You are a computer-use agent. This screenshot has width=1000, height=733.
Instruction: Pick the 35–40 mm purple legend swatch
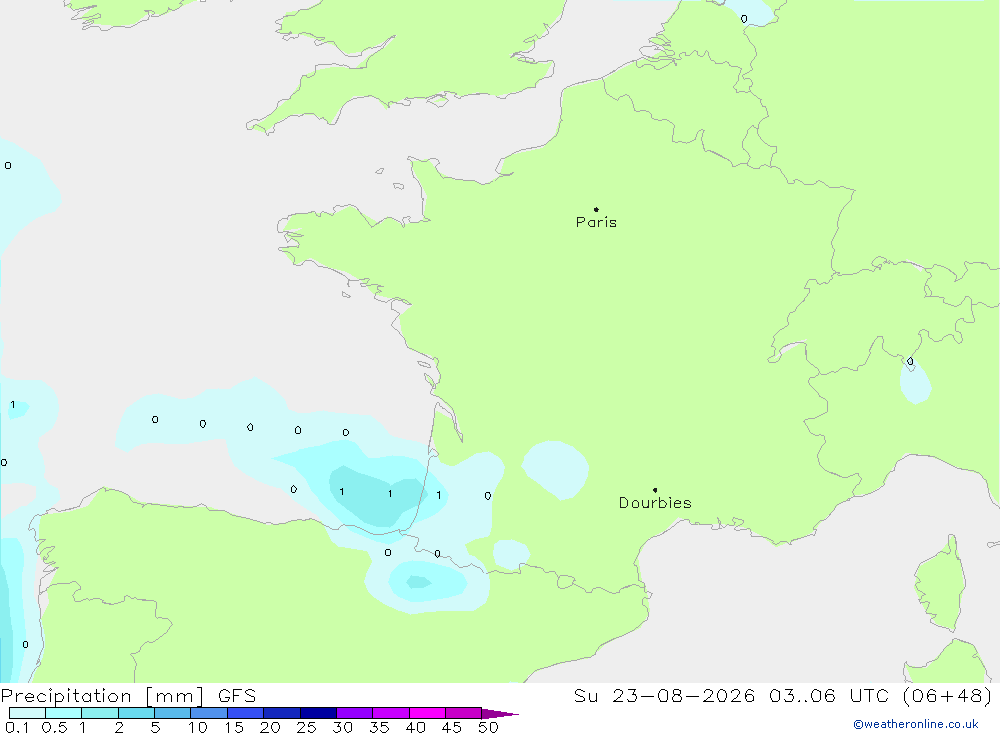(x=391, y=713)
